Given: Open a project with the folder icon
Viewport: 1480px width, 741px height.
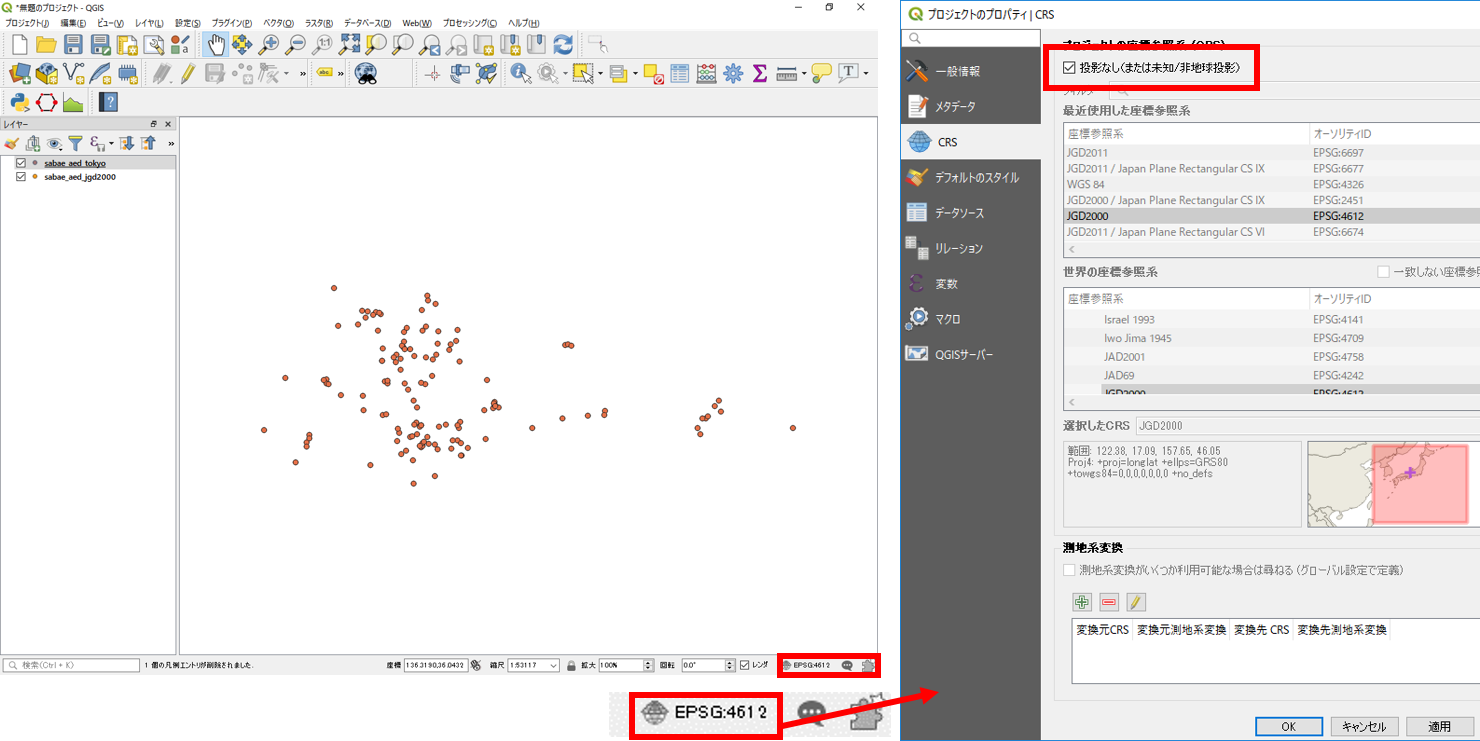Looking at the screenshot, I should (x=46, y=44).
